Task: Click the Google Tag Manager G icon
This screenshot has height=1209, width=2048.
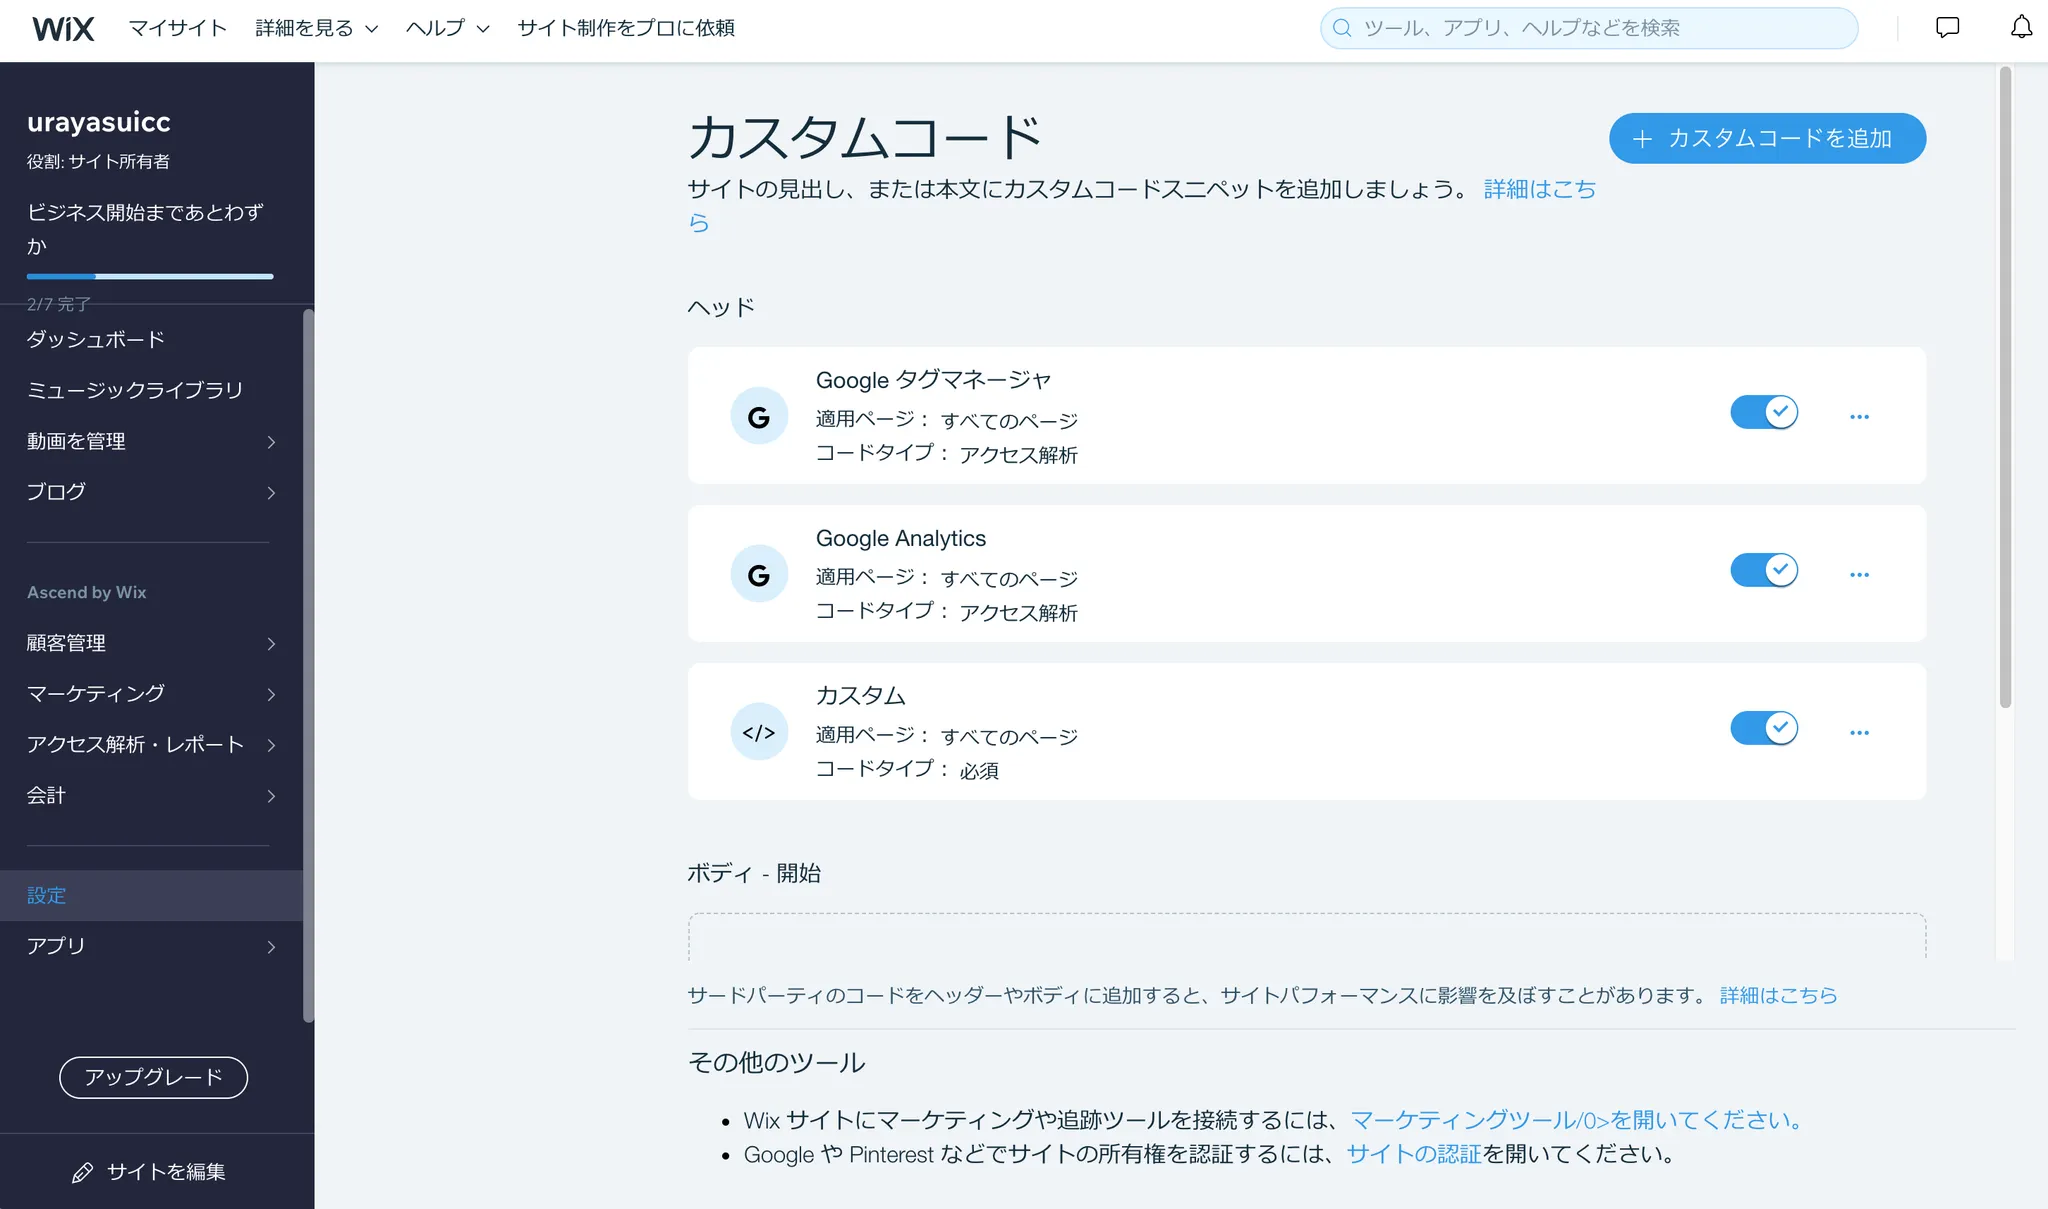Action: [759, 416]
